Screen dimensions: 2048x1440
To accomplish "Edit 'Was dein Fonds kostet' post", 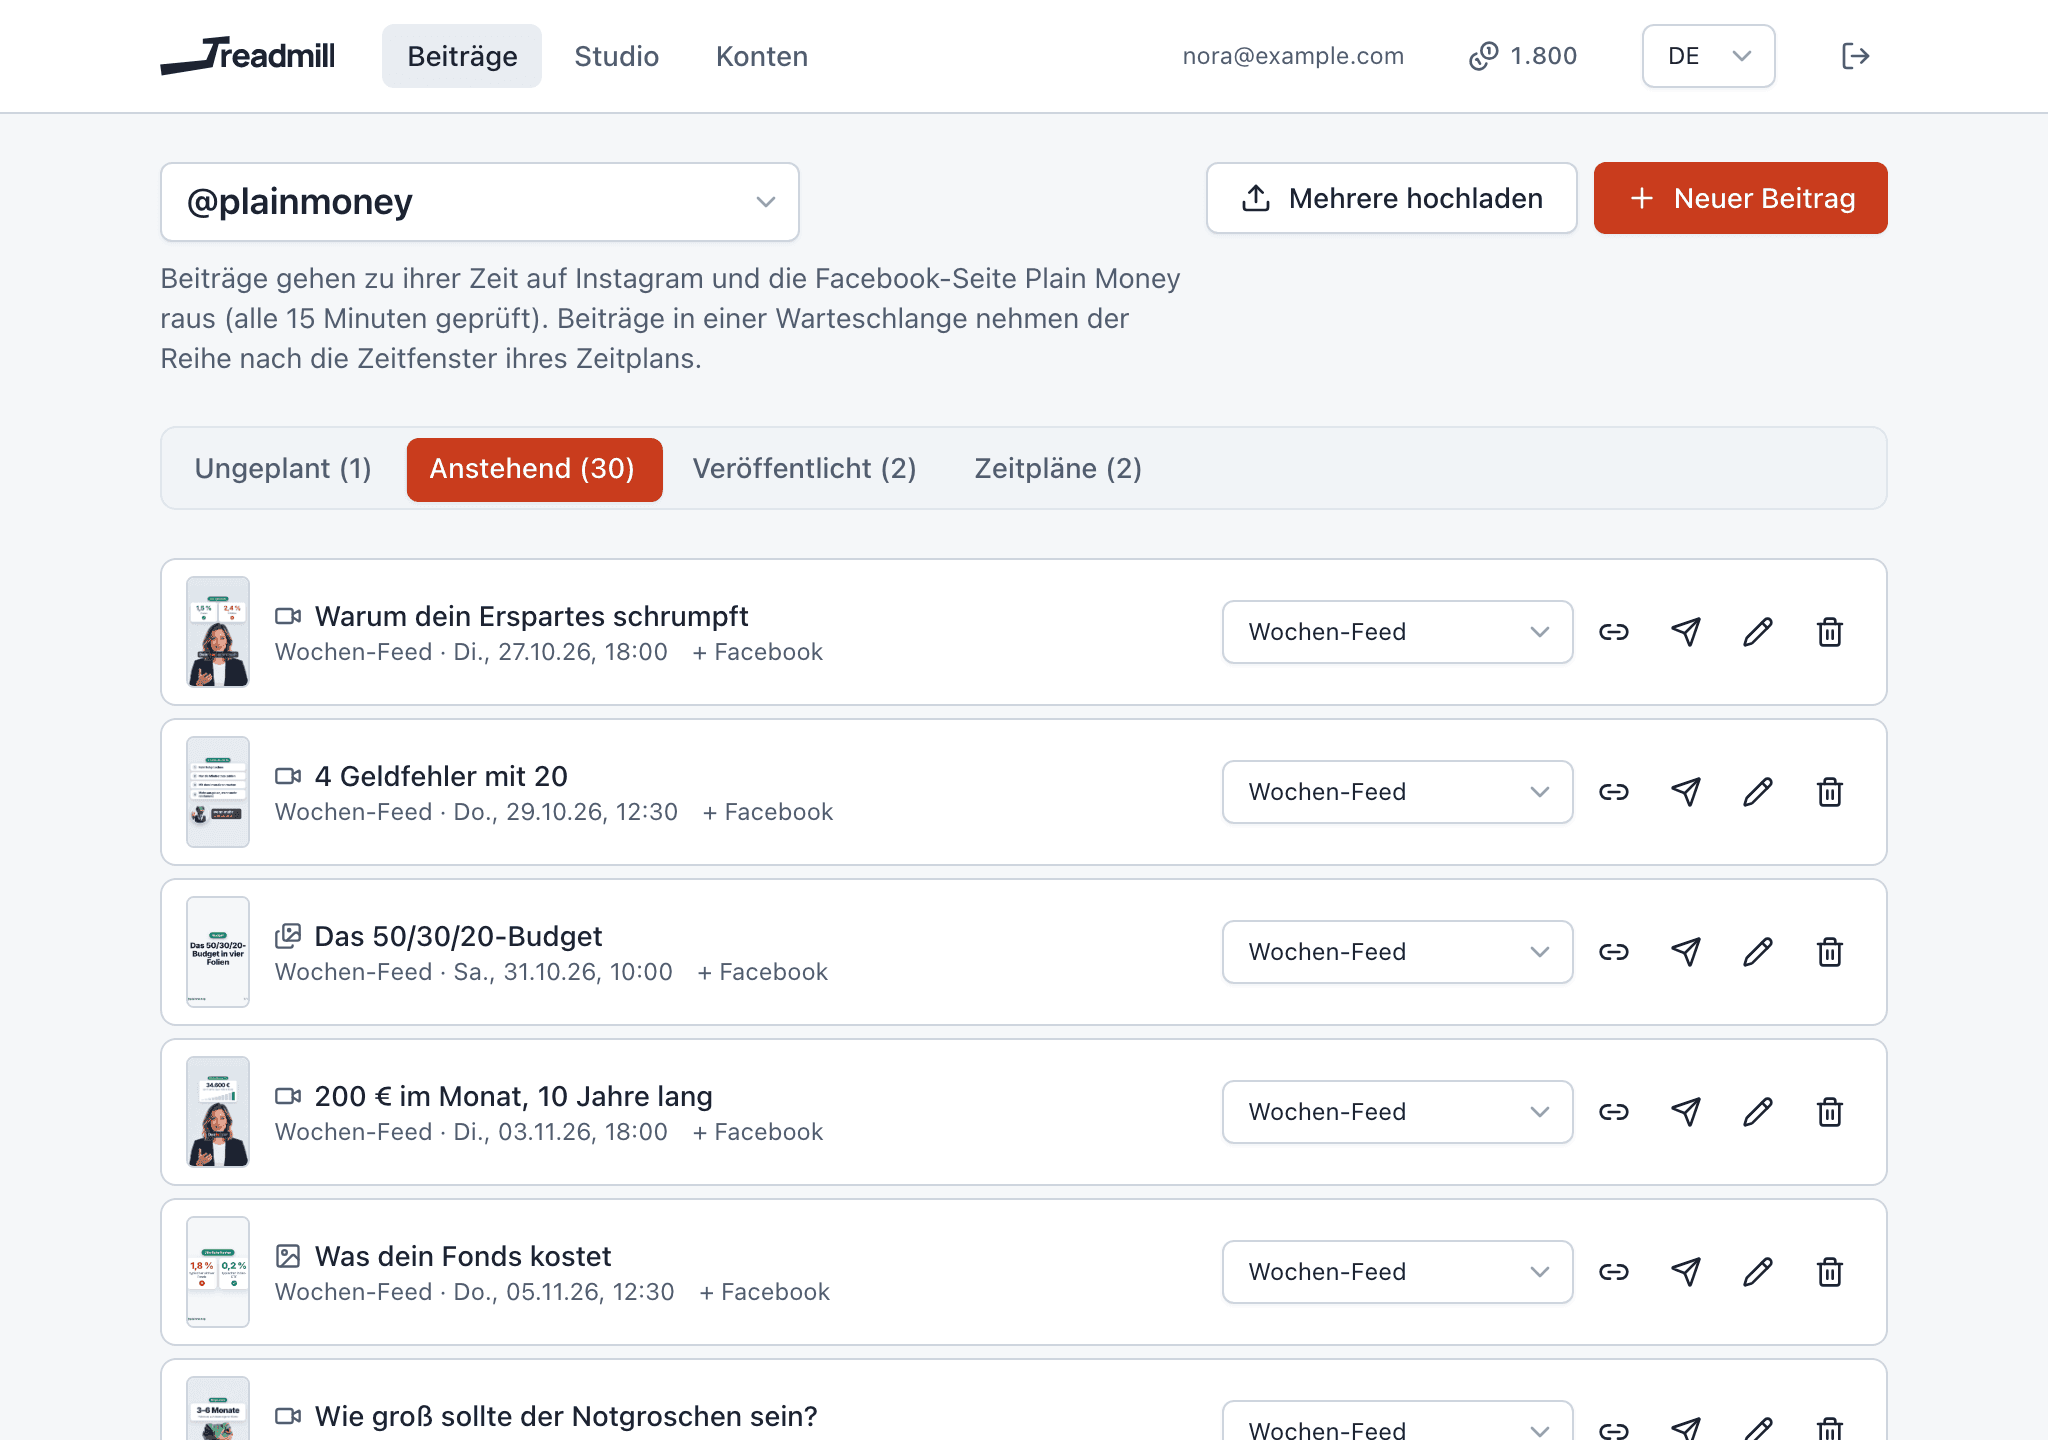I will 1758,1272.
